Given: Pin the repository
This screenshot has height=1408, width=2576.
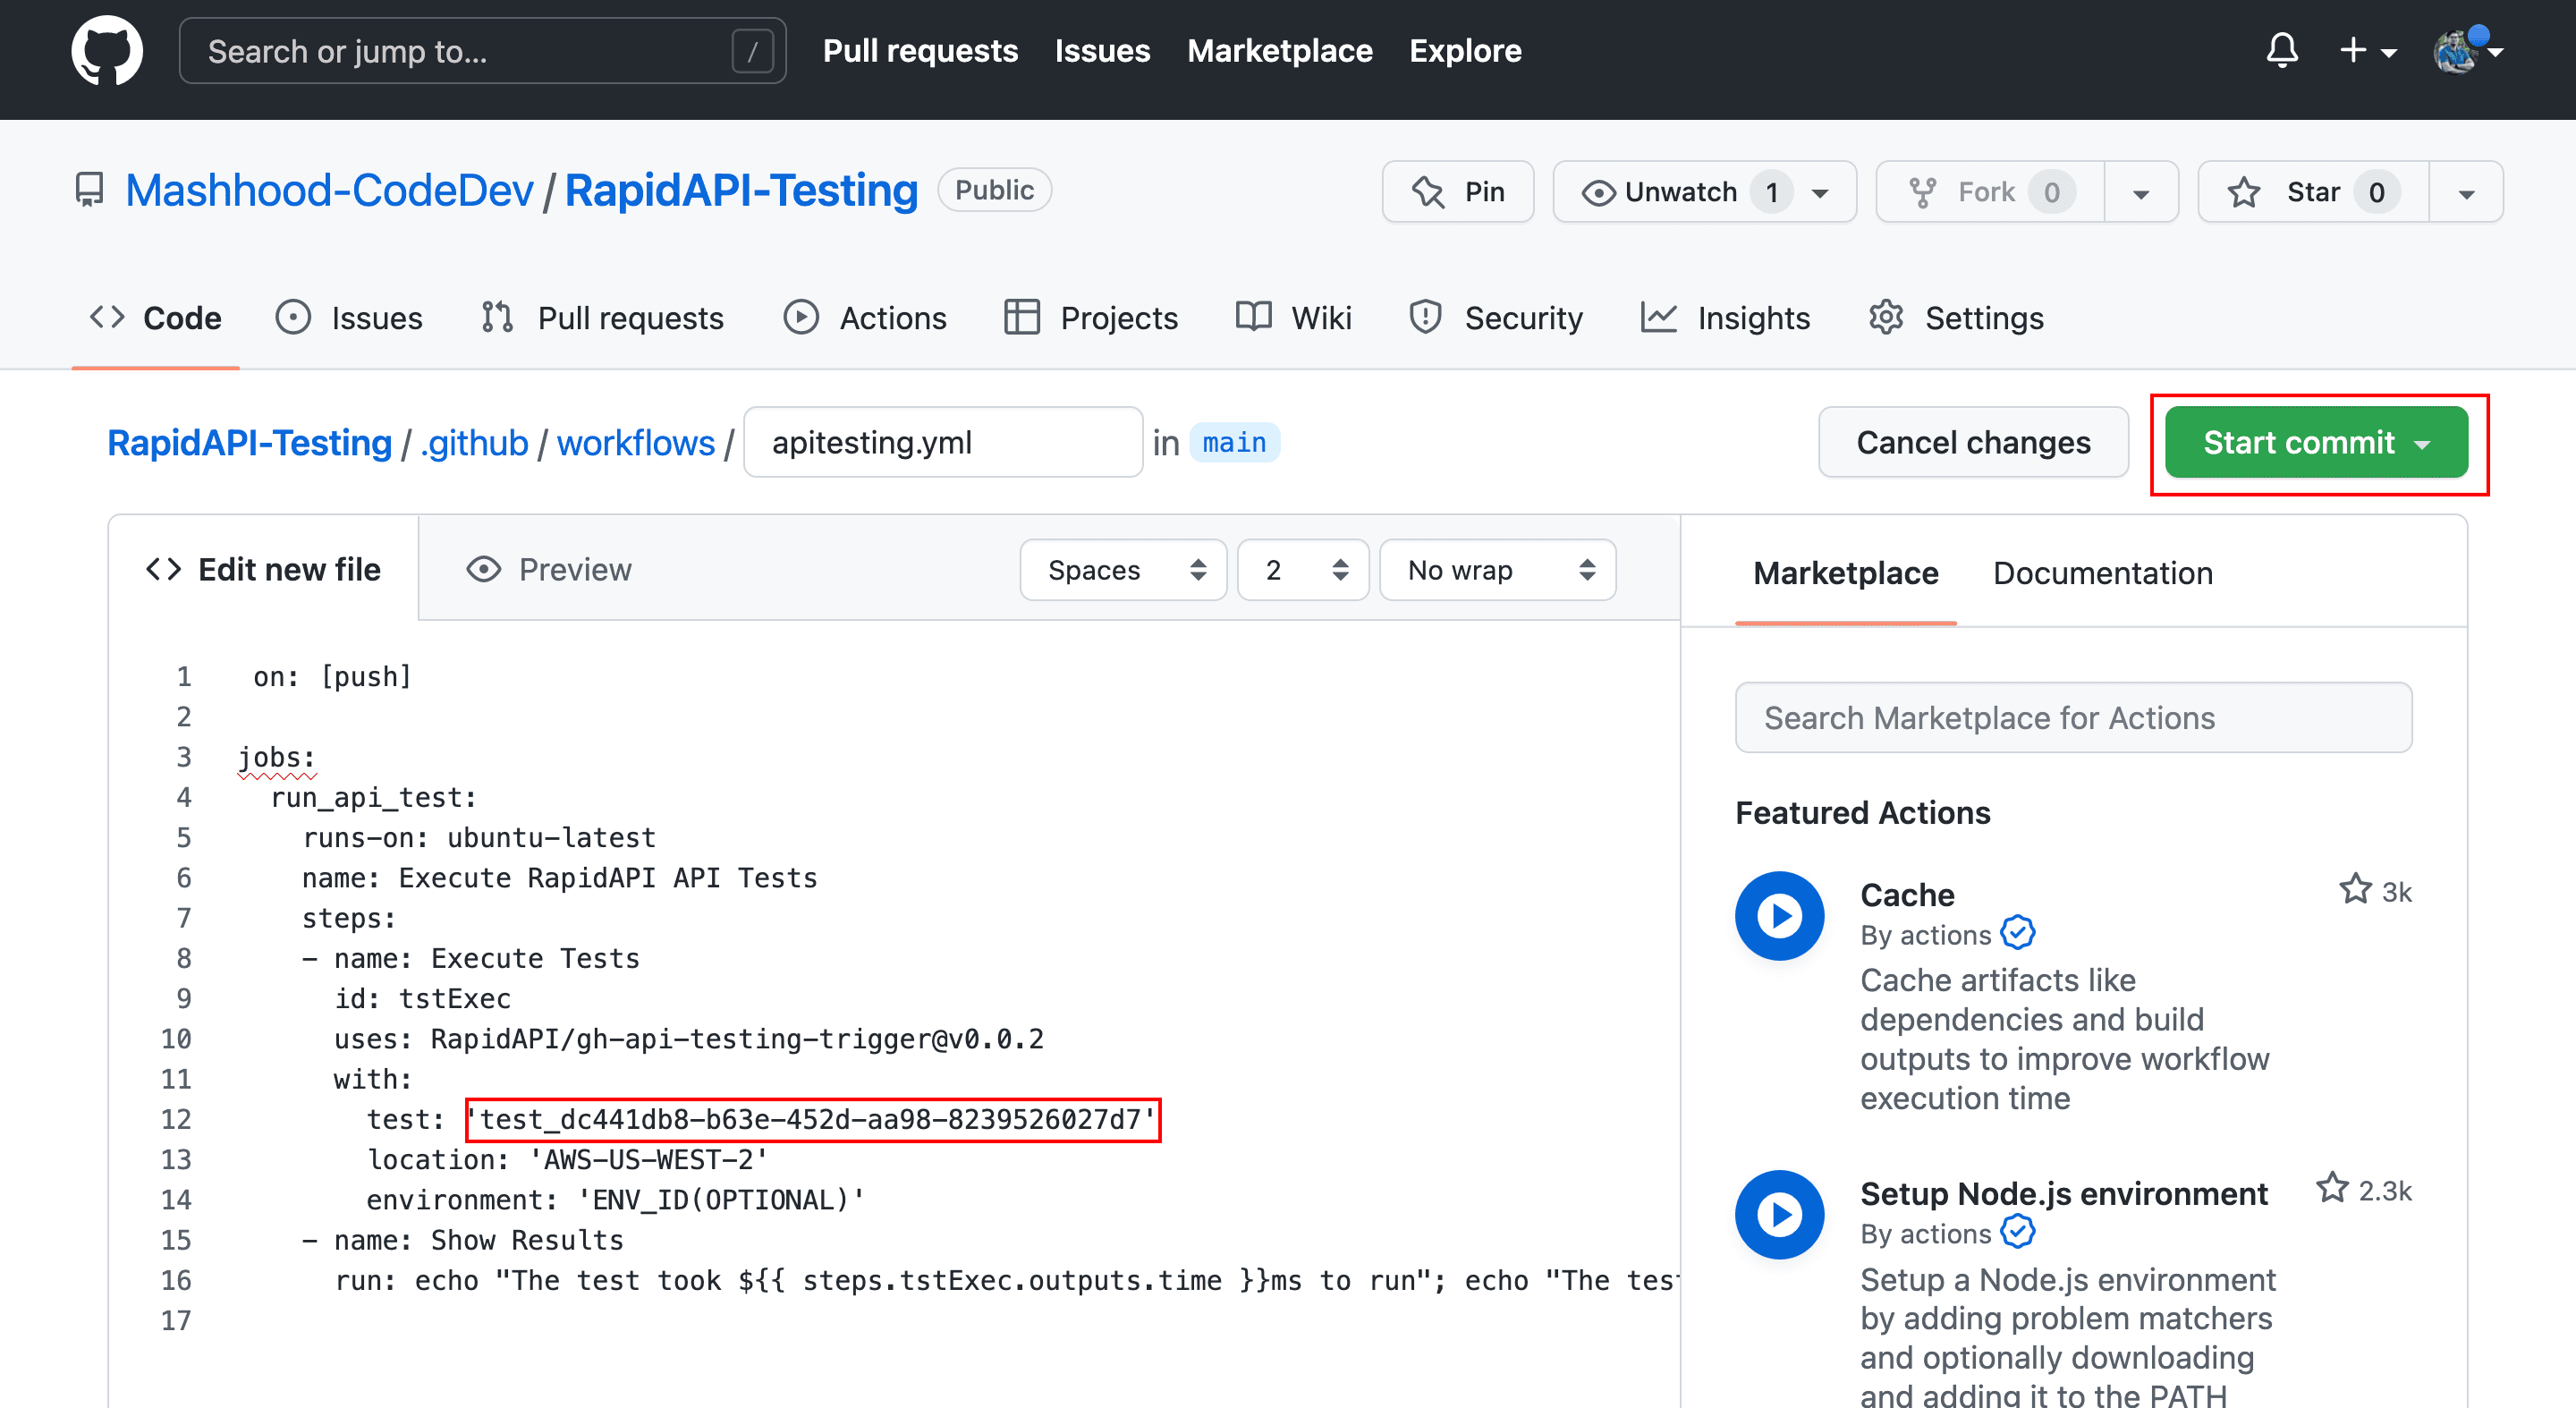Looking at the screenshot, I should (x=1457, y=192).
